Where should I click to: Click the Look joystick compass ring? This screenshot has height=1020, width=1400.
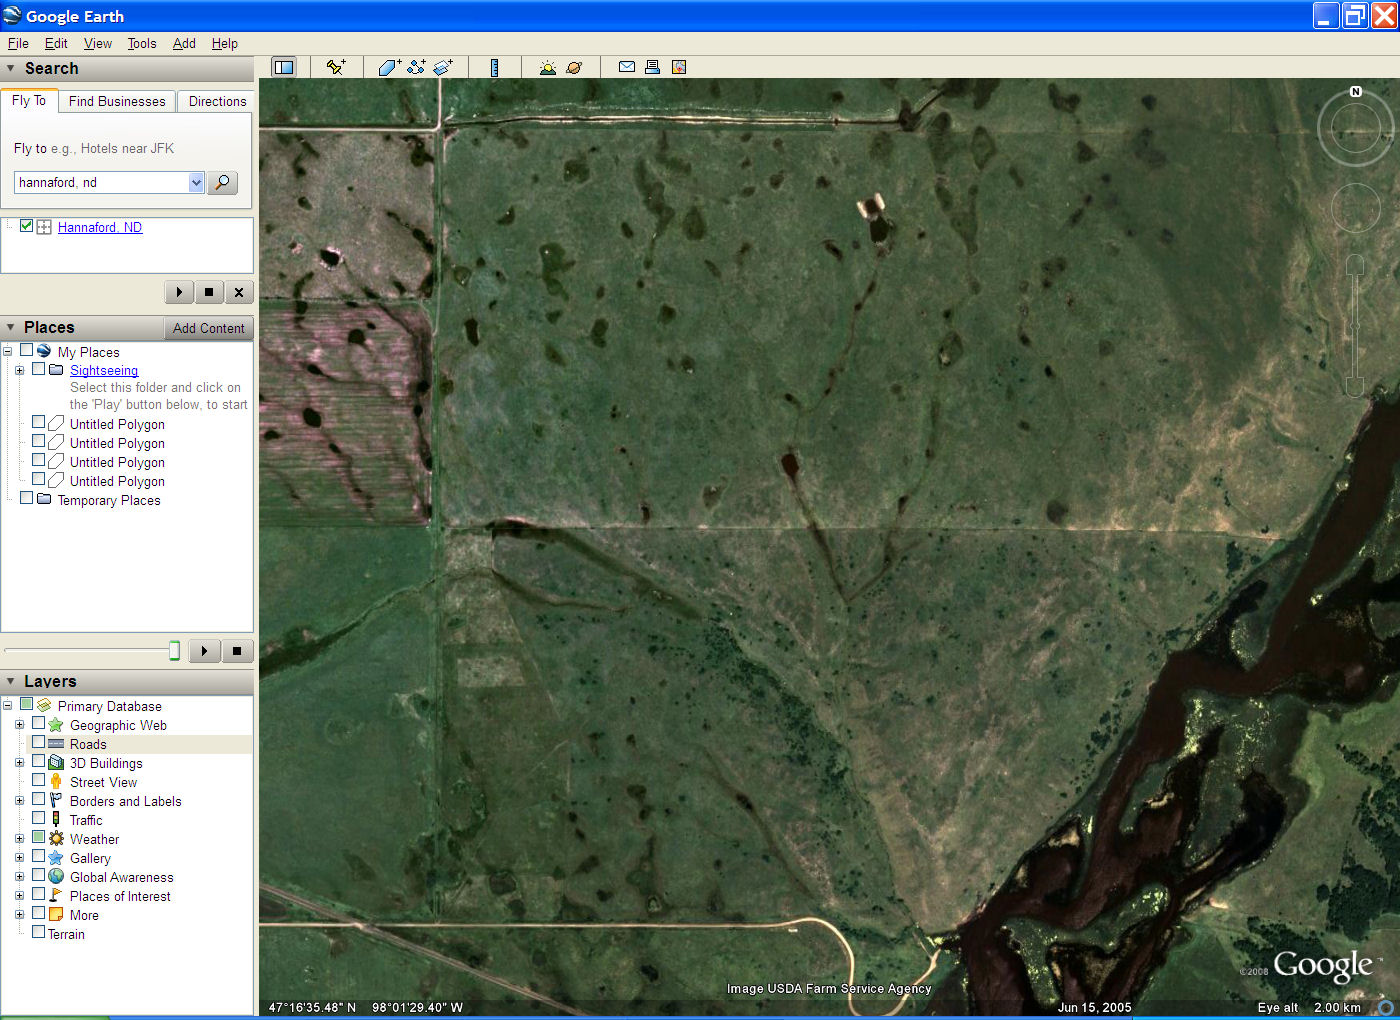coord(1355,129)
